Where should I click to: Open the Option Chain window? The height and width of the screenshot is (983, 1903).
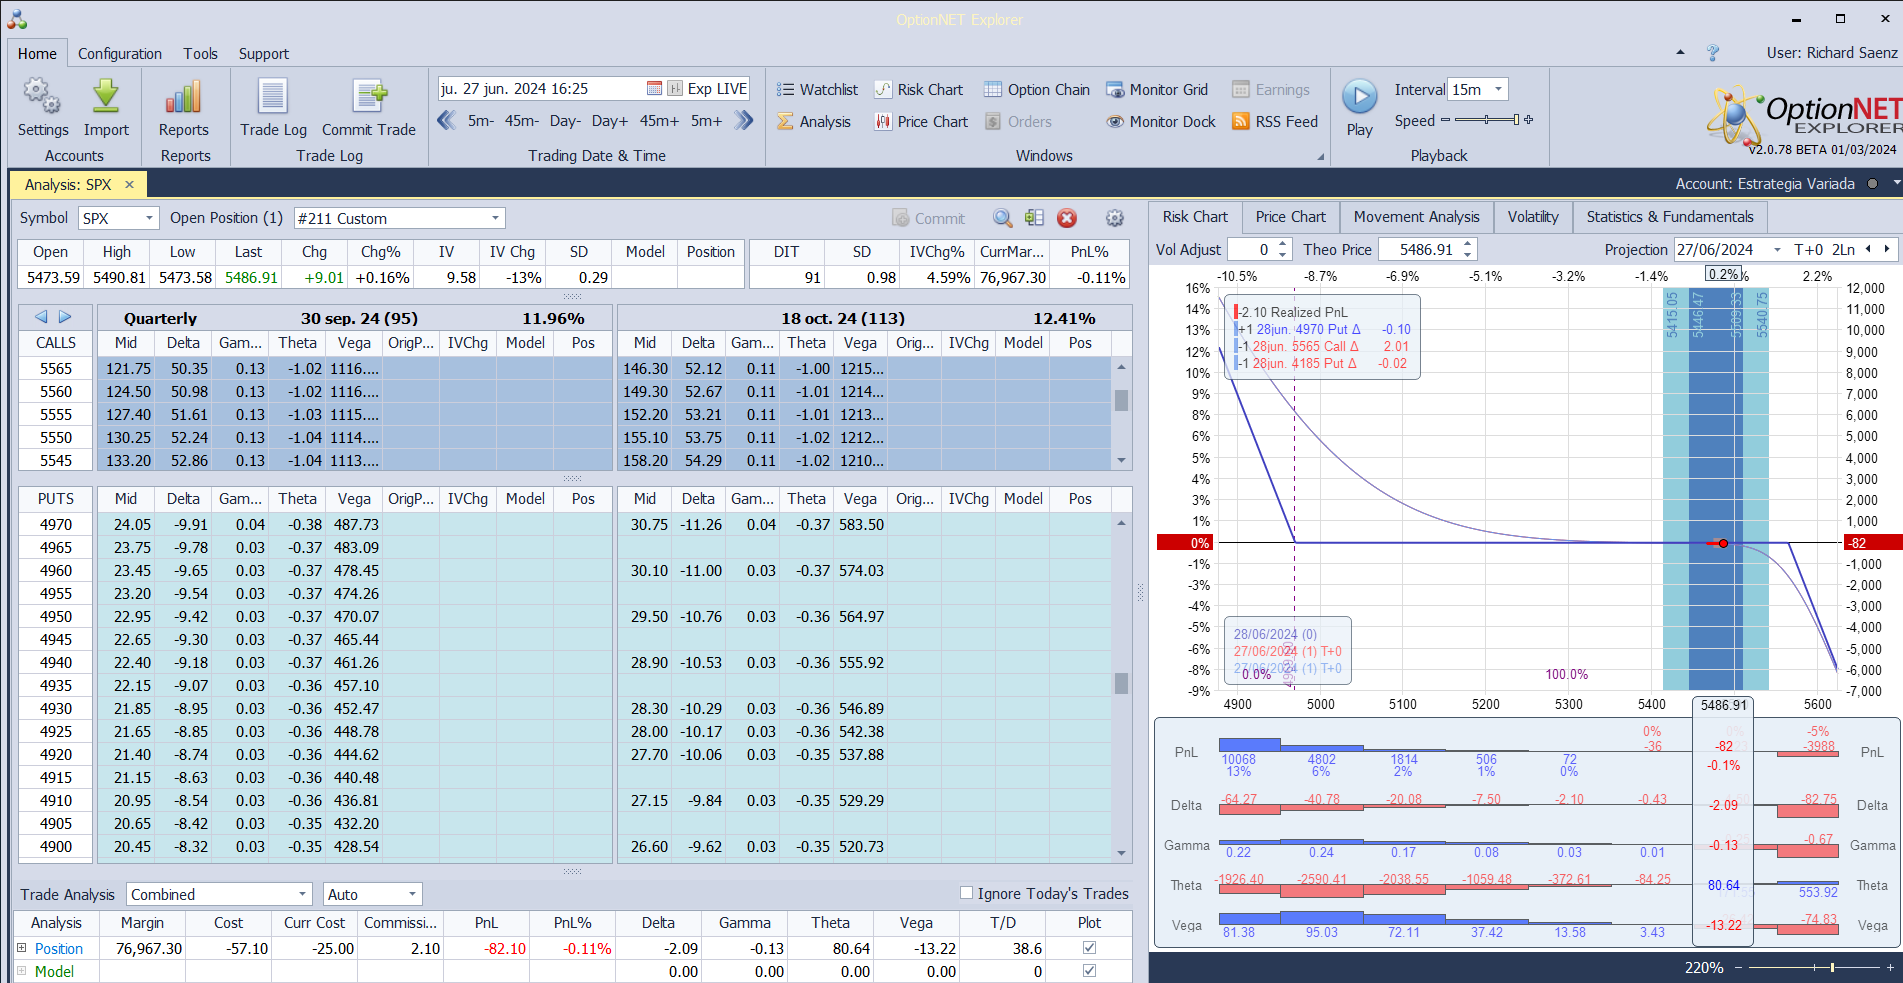[1037, 90]
